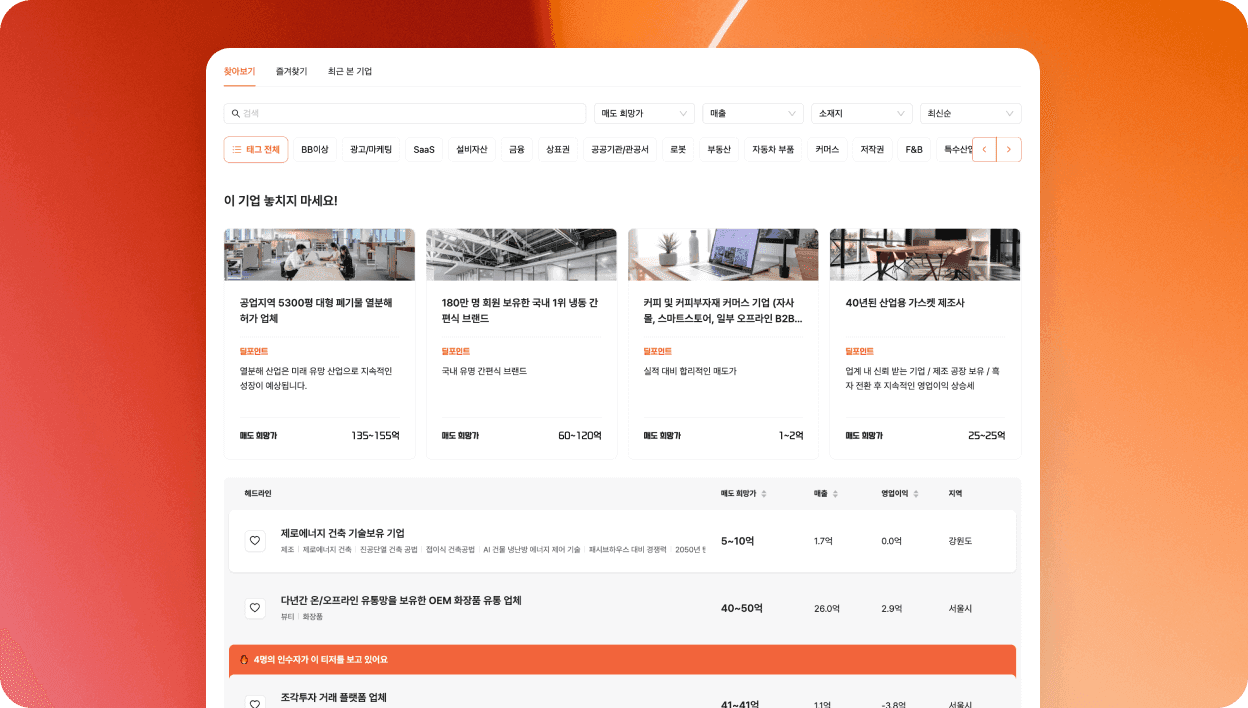Toggle heart on OEM 화장품 유통 업체 row
This screenshot has height=708, width=1248.
(x=255, y=607)
